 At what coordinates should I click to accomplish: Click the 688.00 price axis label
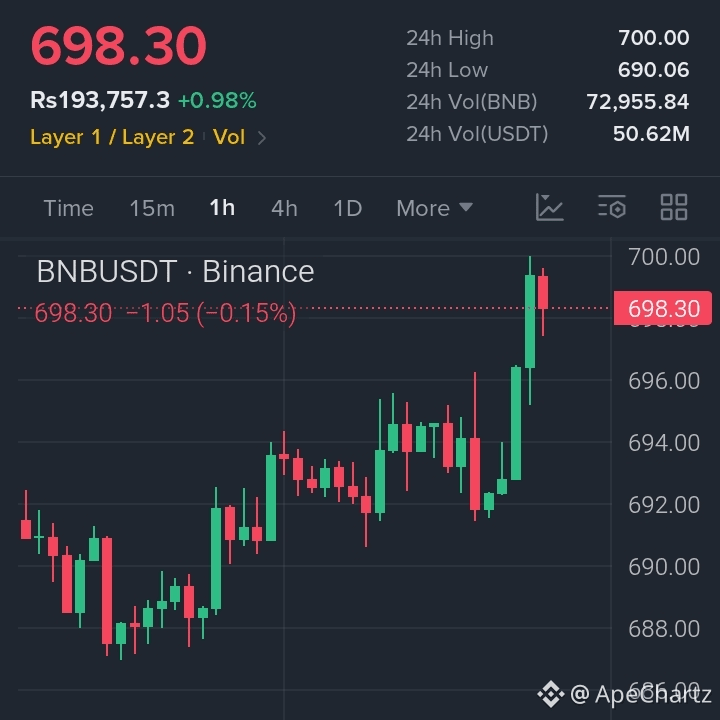(x=664, y=629)
